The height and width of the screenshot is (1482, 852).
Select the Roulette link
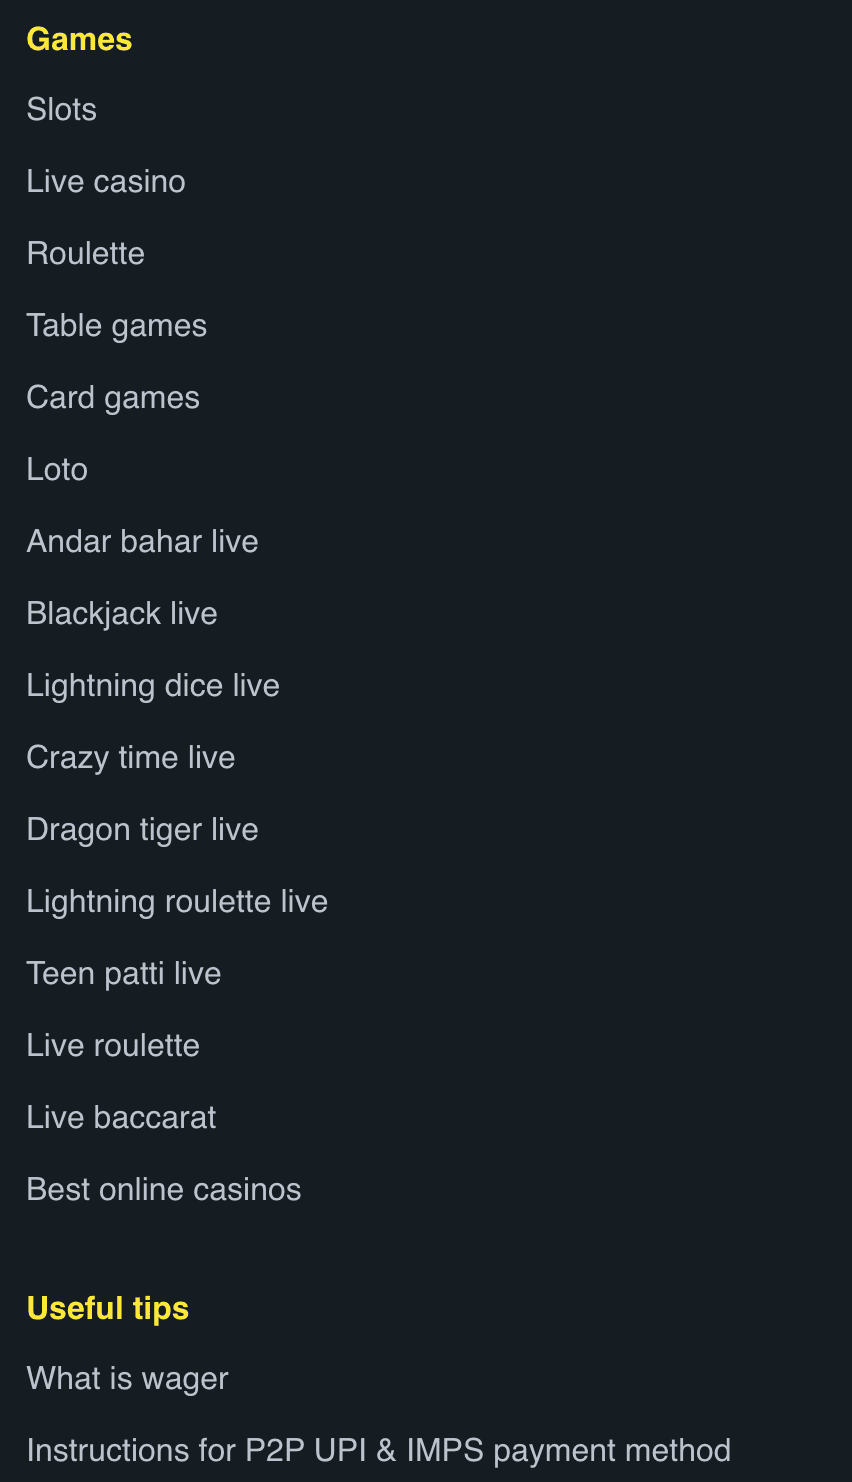(86, 253)
